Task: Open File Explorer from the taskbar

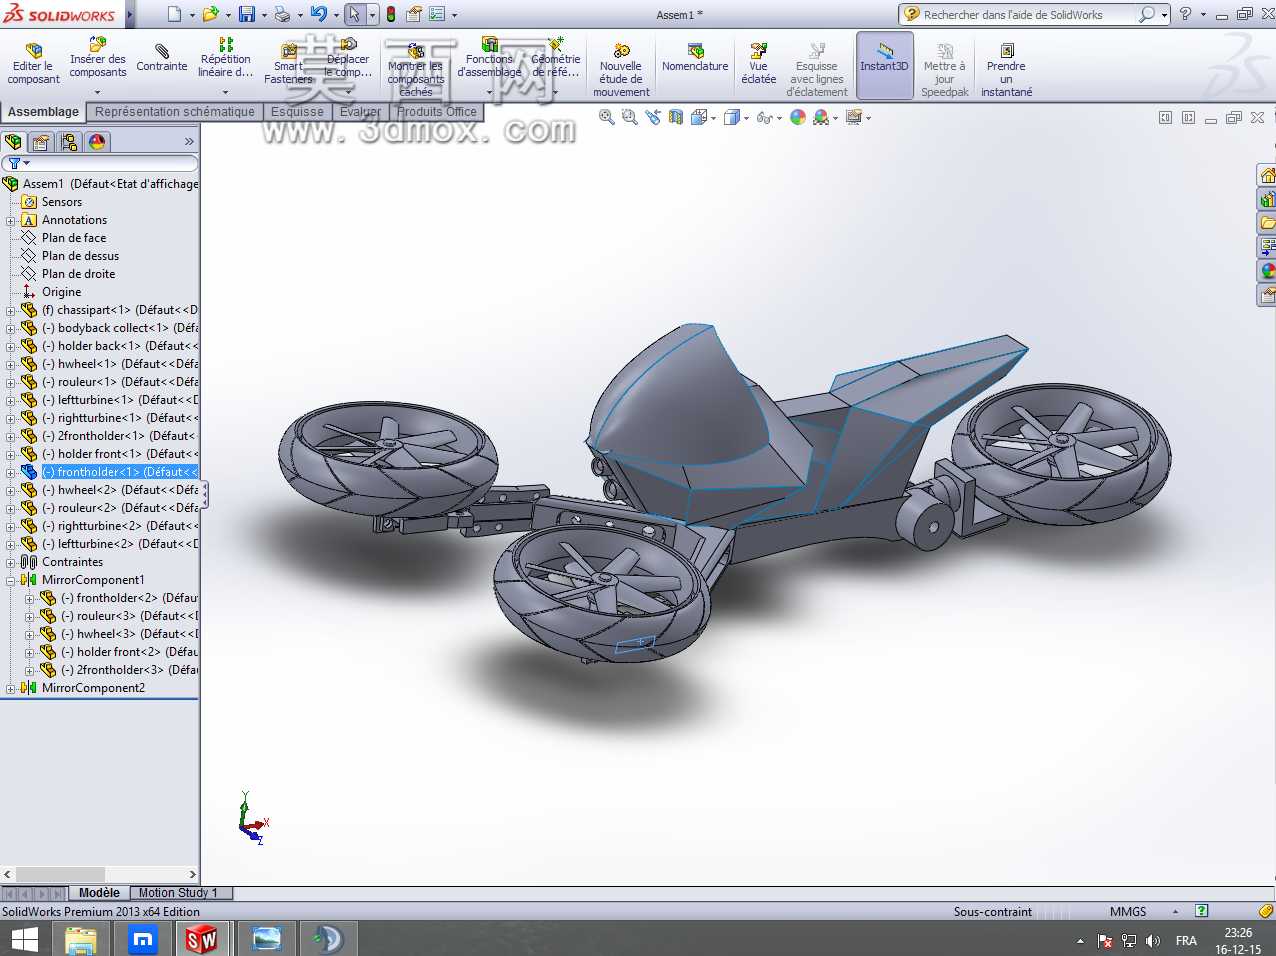Action: tap(80, 939)
